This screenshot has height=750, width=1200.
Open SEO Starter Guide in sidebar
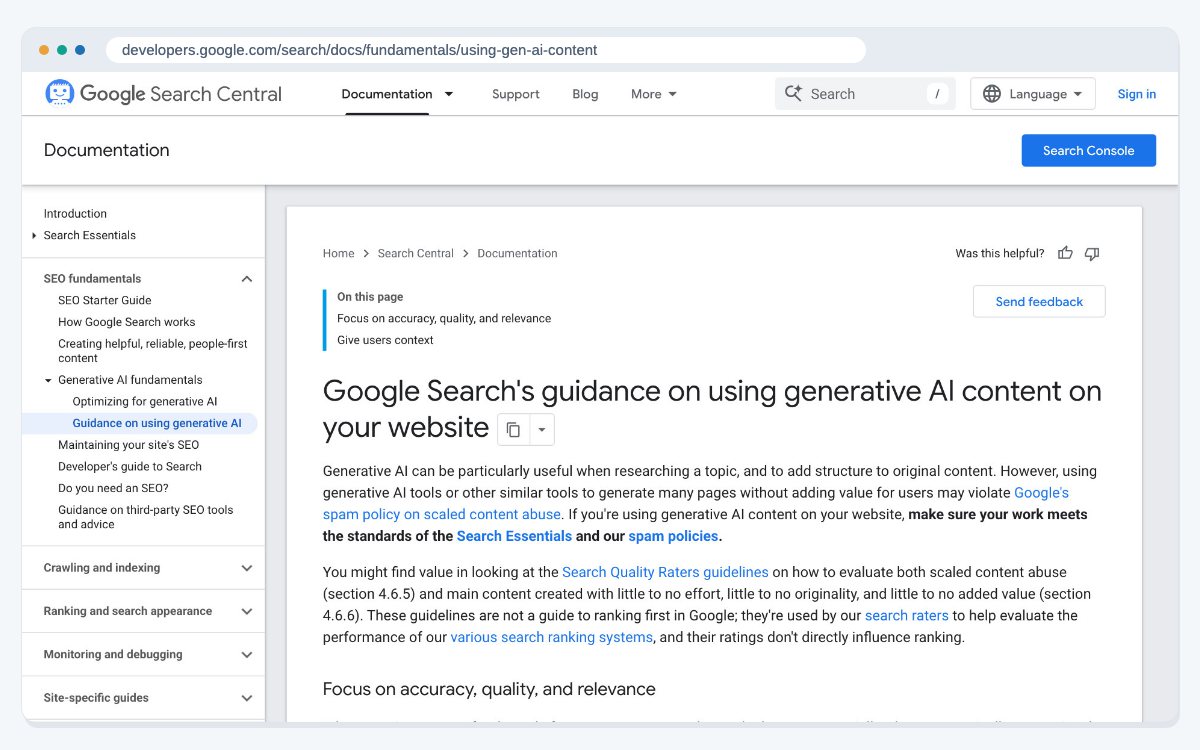pyautogui.click(x=105, y=300)
